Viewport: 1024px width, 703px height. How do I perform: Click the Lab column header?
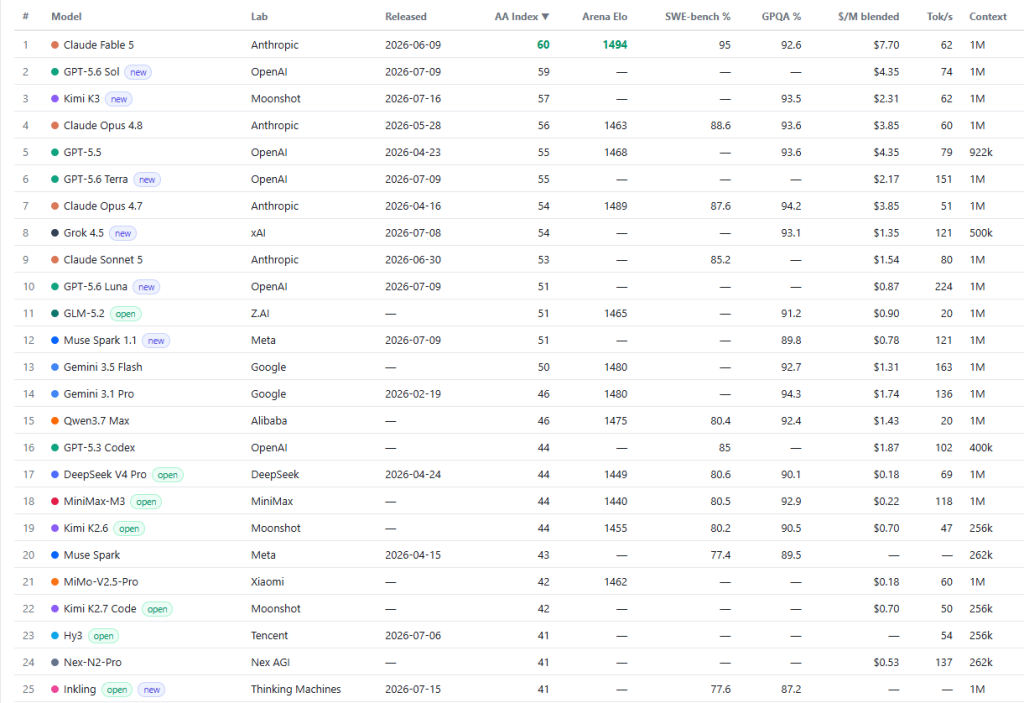(259, 16)
